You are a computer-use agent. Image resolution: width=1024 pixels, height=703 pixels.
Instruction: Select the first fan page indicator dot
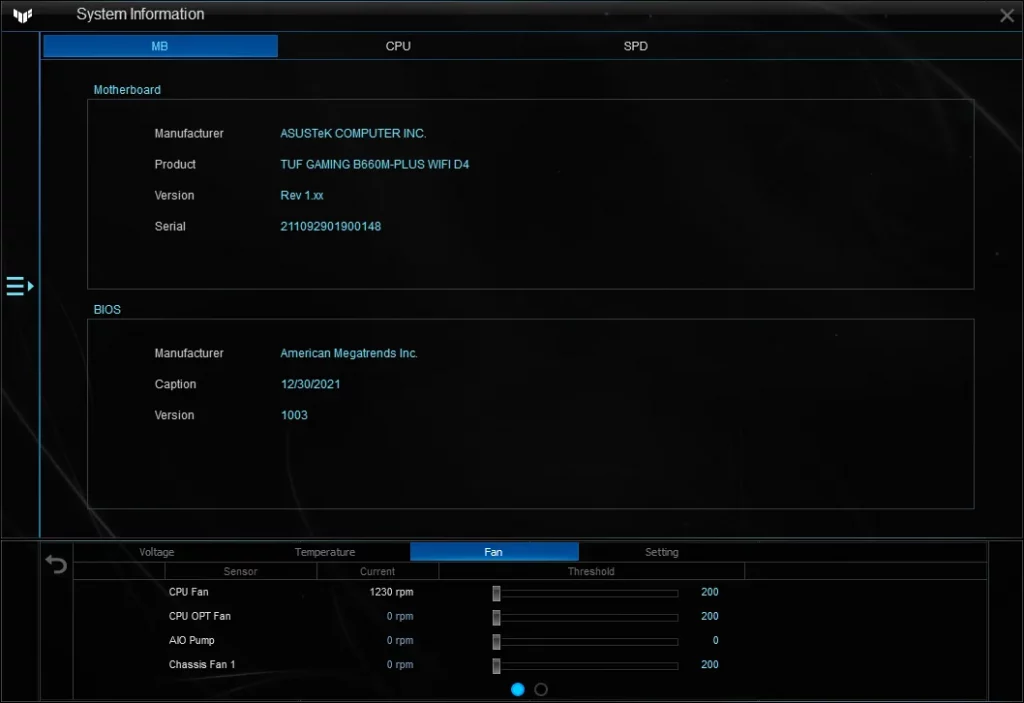[x=518, y=689]
